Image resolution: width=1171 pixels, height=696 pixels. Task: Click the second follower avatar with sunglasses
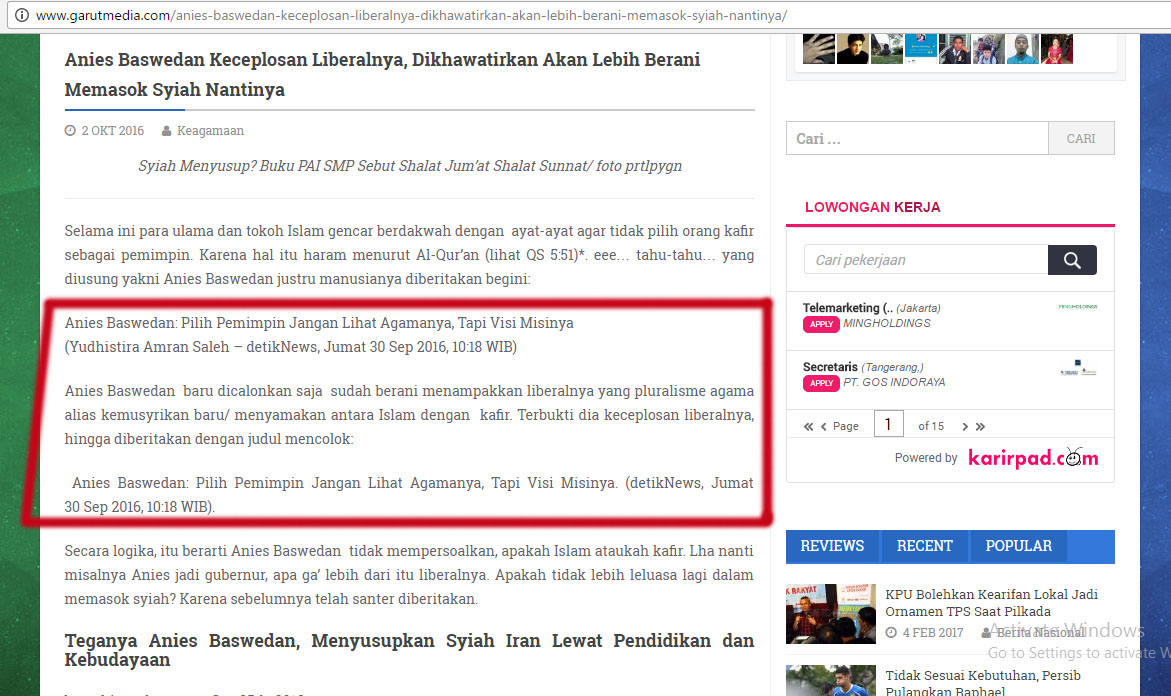tap(852, 49)
